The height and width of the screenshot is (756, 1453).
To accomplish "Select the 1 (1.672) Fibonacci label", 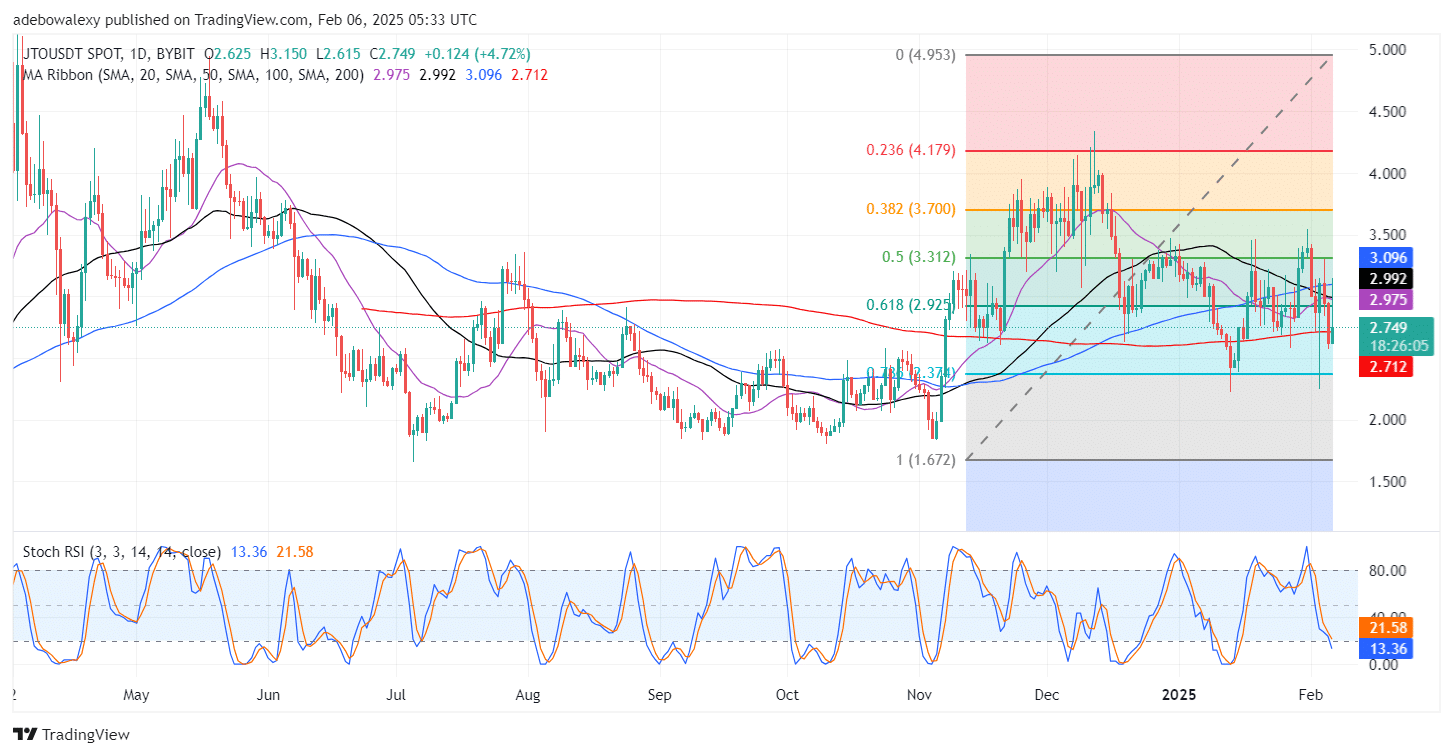I will [926, 460].
